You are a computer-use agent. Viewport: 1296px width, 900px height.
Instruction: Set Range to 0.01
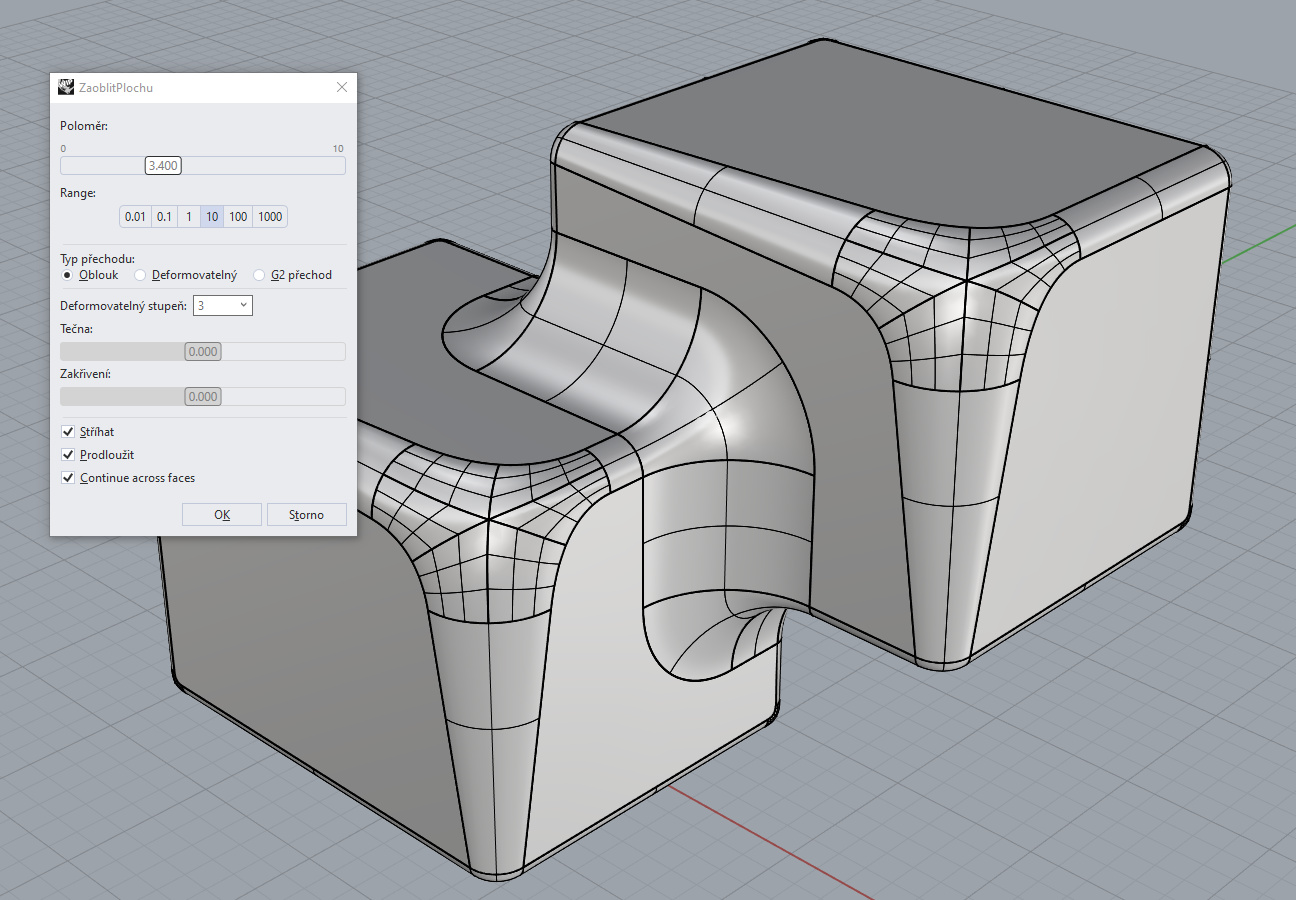click(x=135, y=217)
